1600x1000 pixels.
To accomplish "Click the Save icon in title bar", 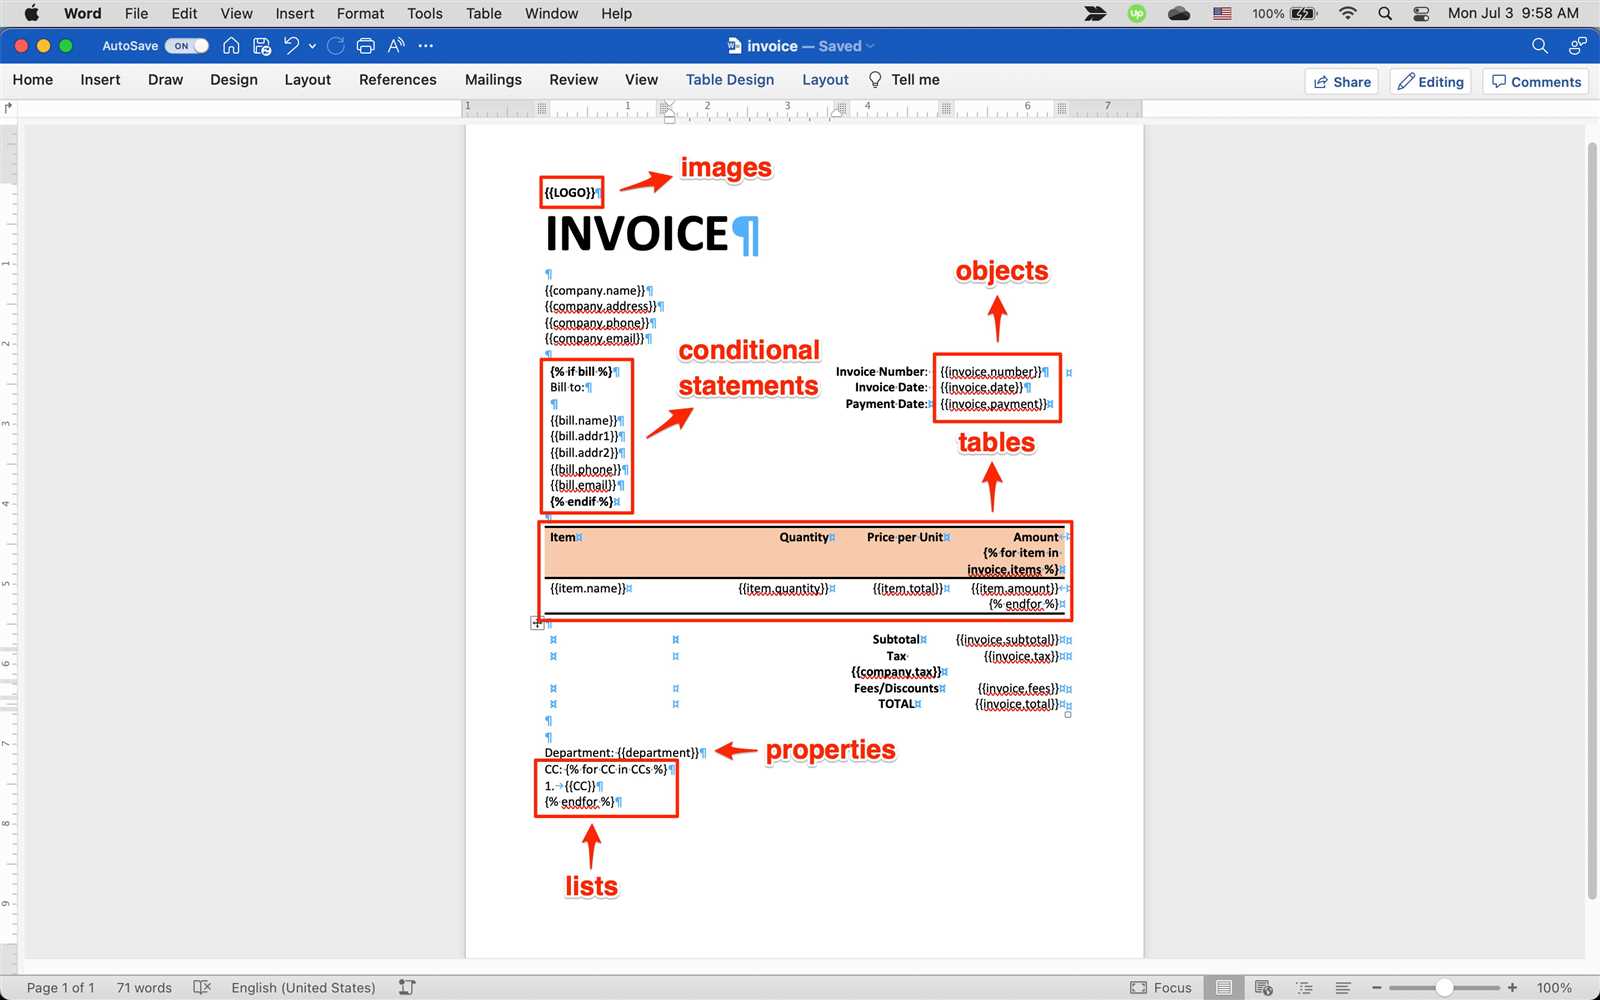I will click(262, 46).
